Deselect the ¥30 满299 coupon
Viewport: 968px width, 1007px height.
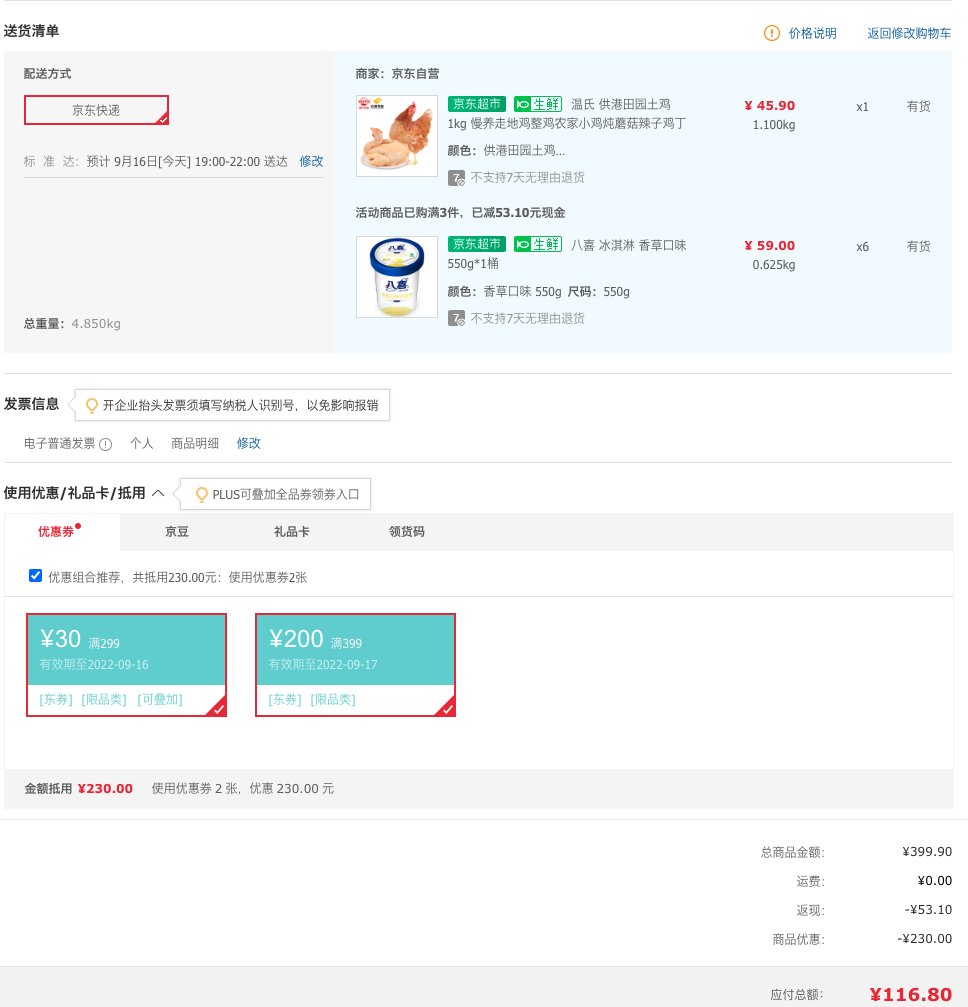[x=127, y=665]
